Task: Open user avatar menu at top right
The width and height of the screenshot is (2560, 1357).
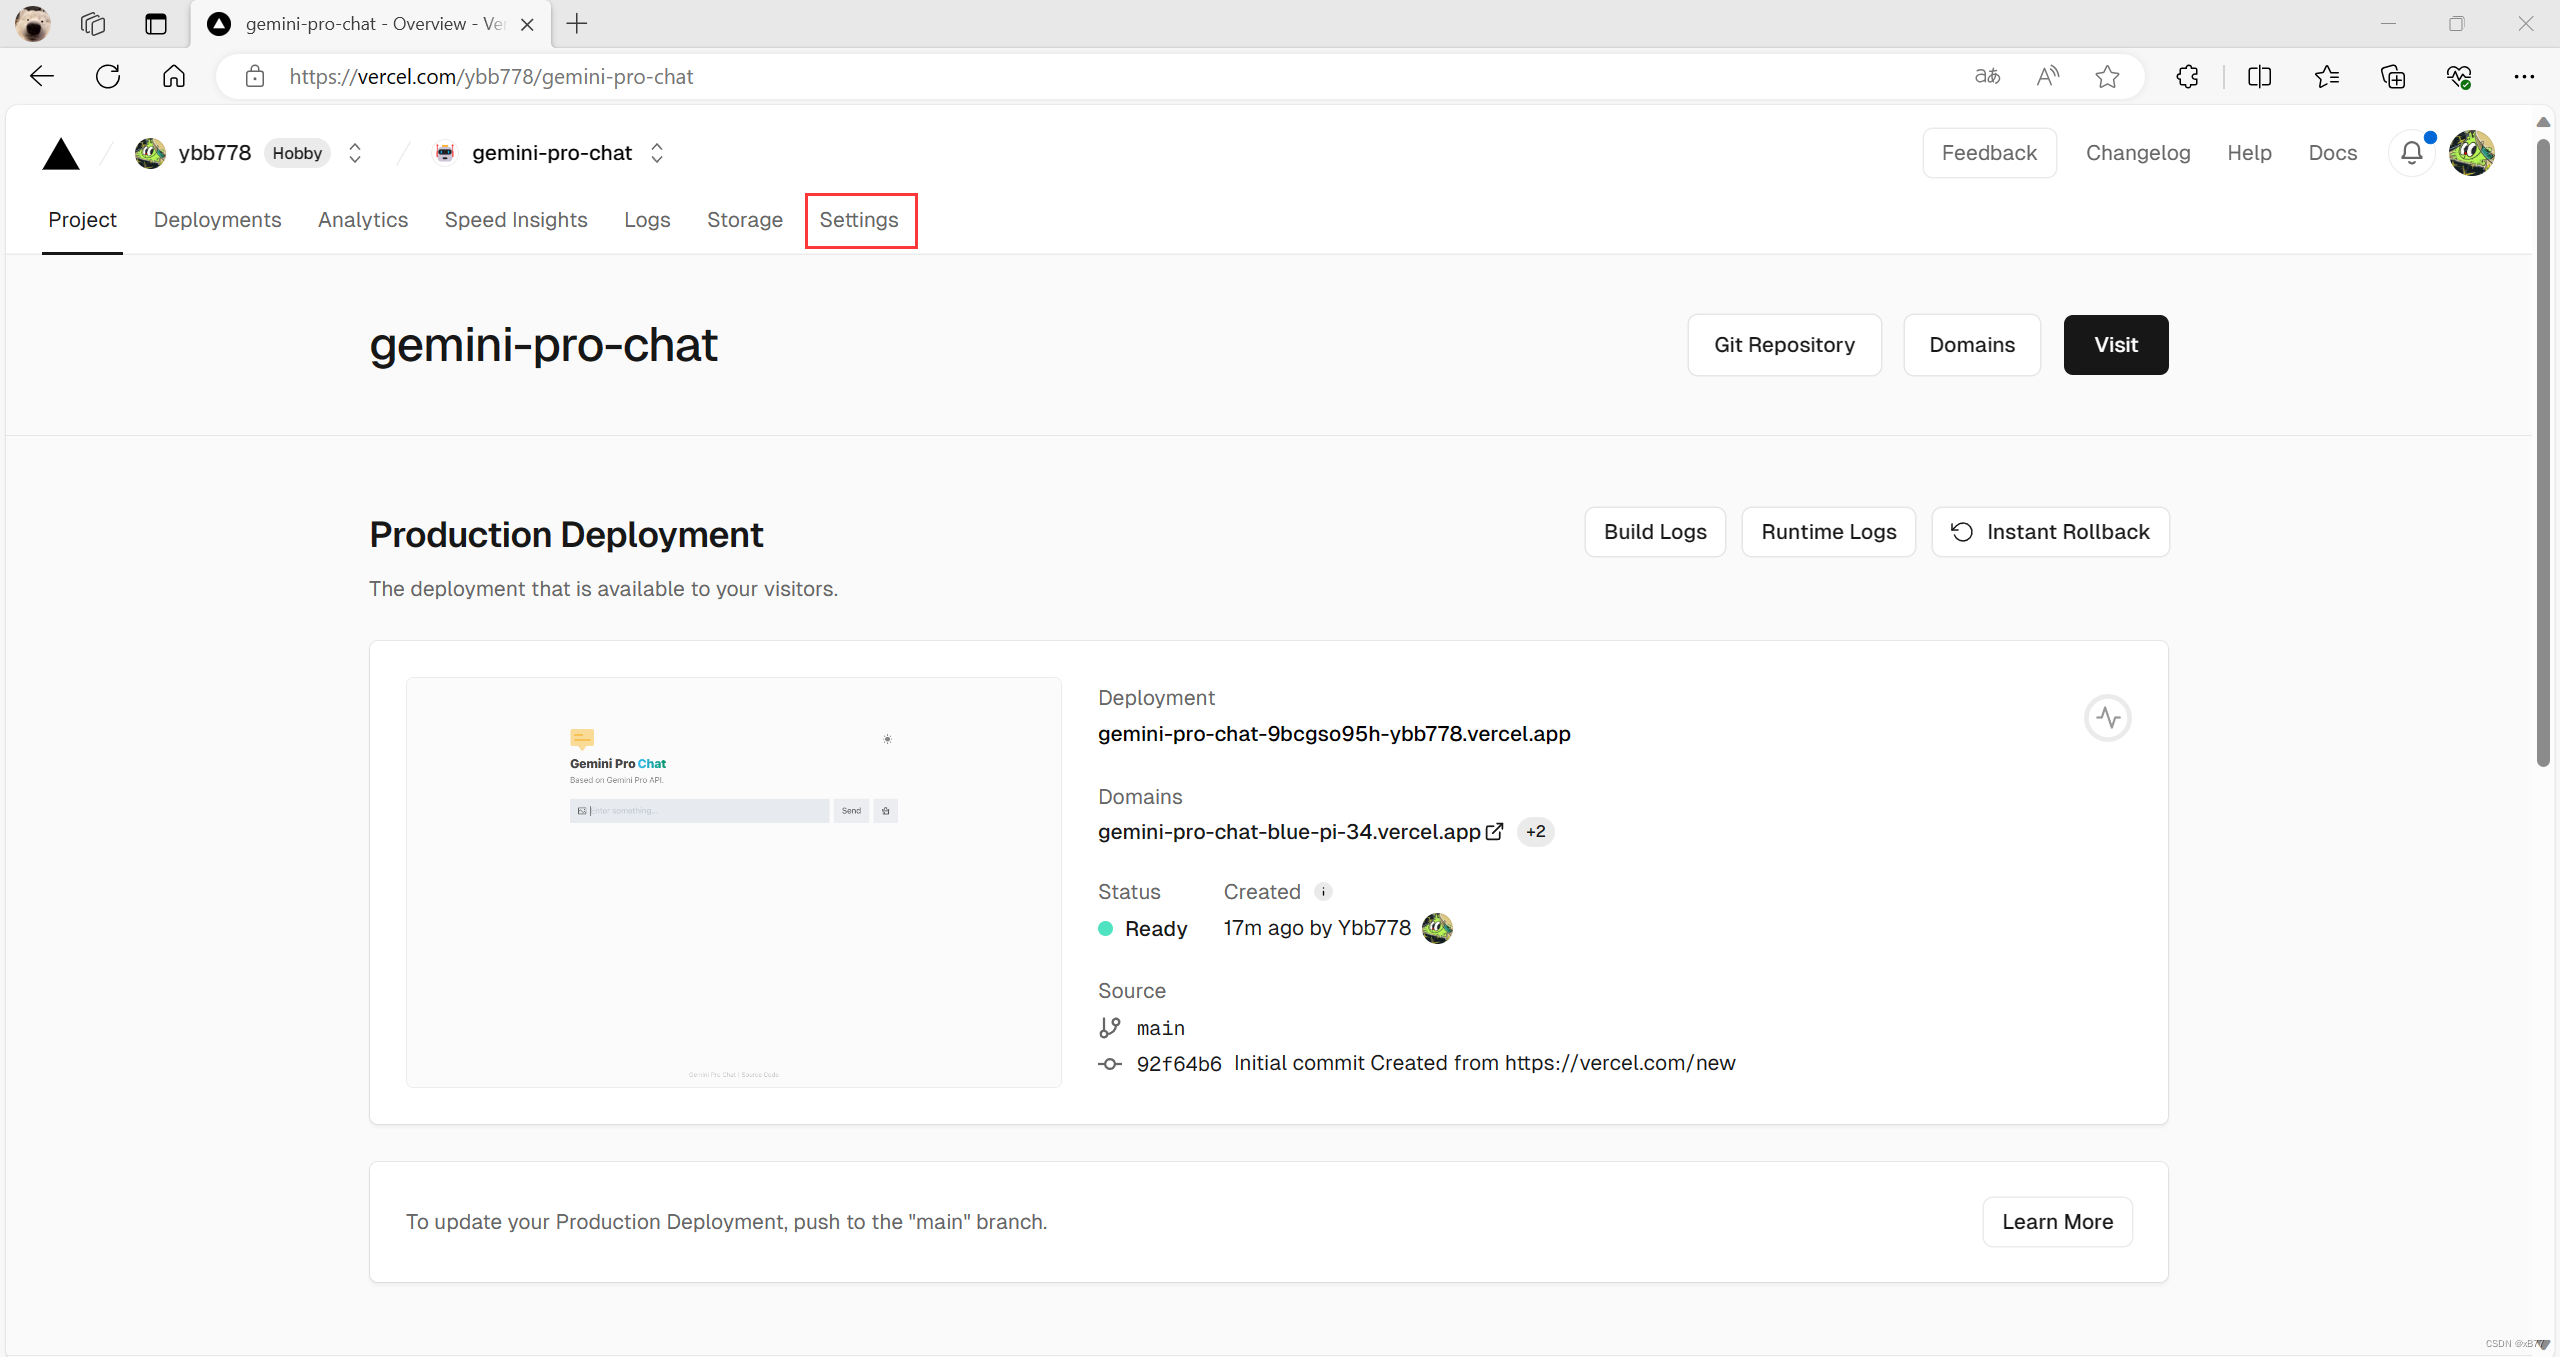Action: pos(2471,153)
